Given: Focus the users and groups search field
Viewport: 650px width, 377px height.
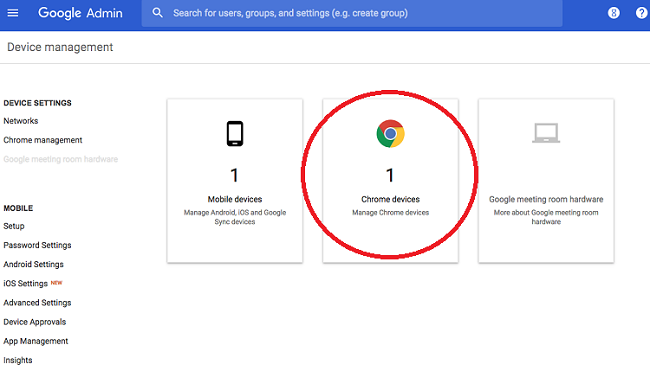Looking at the screenshot, I should pos(352,13).
